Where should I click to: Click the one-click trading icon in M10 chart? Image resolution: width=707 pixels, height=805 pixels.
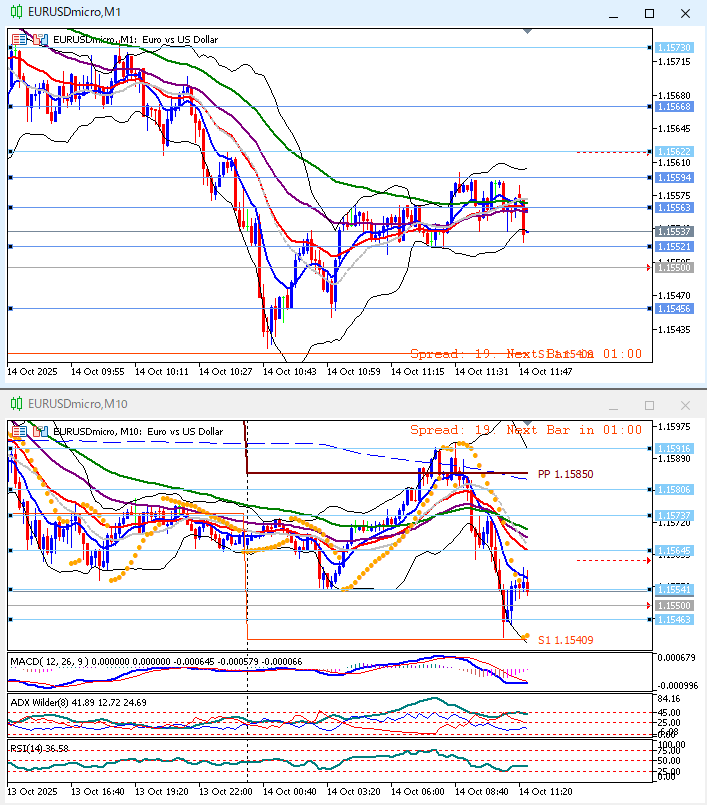[x=40, y=430]
